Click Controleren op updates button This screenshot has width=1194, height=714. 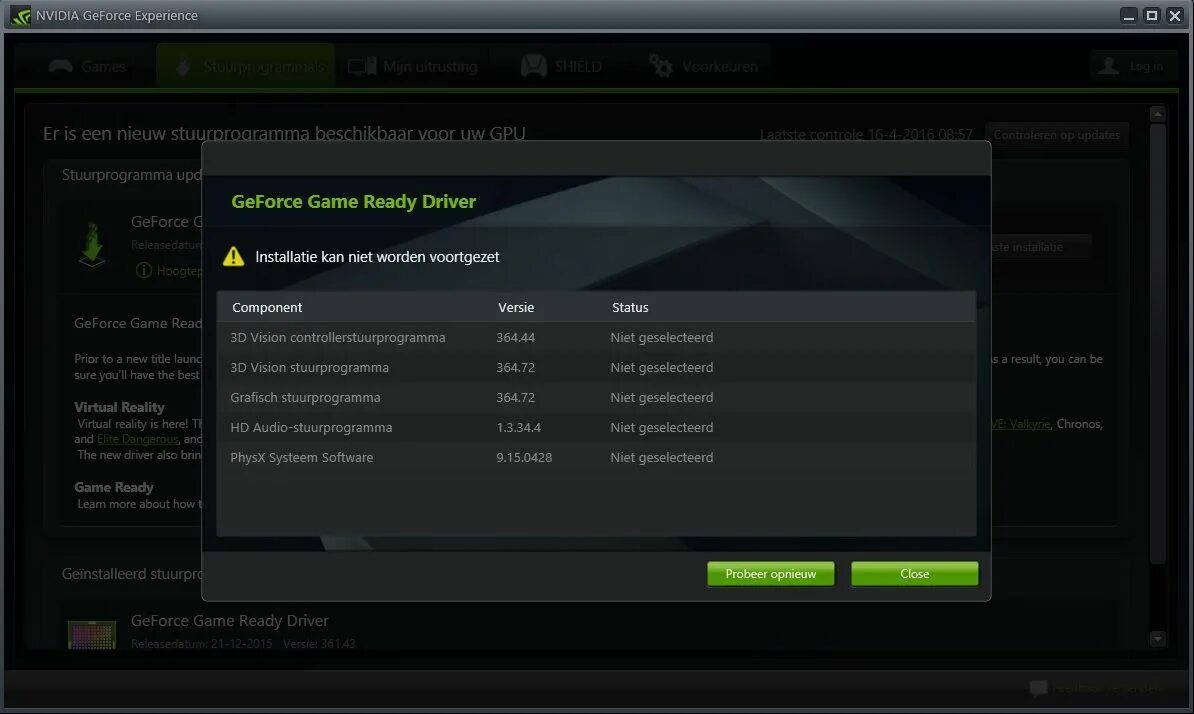(1056, 135)
